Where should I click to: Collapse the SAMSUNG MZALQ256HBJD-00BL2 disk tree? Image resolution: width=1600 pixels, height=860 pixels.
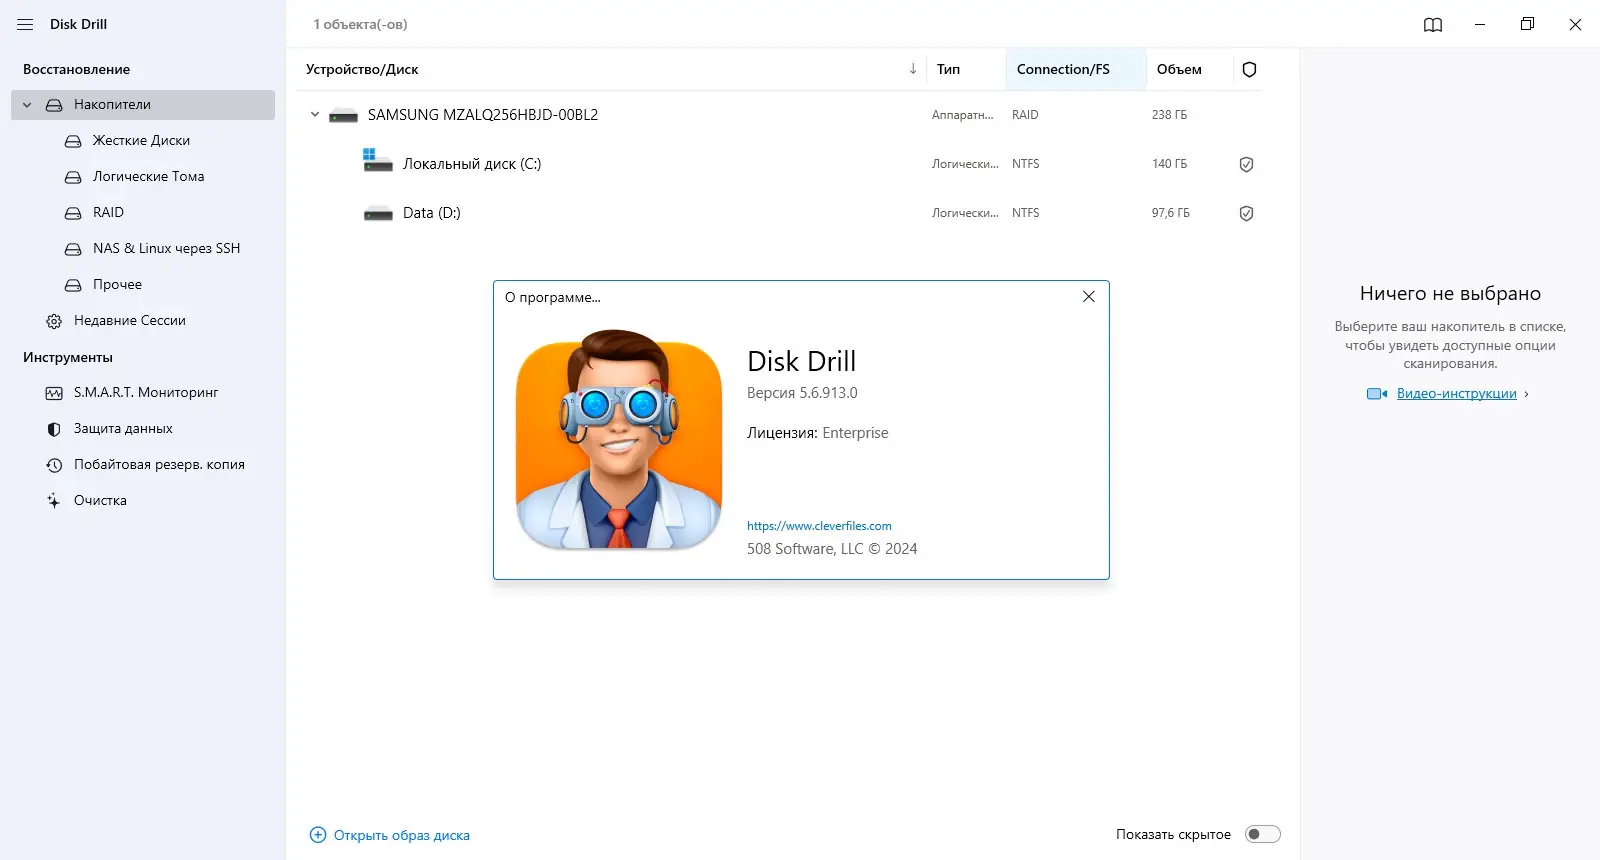(x=314, y=115)
